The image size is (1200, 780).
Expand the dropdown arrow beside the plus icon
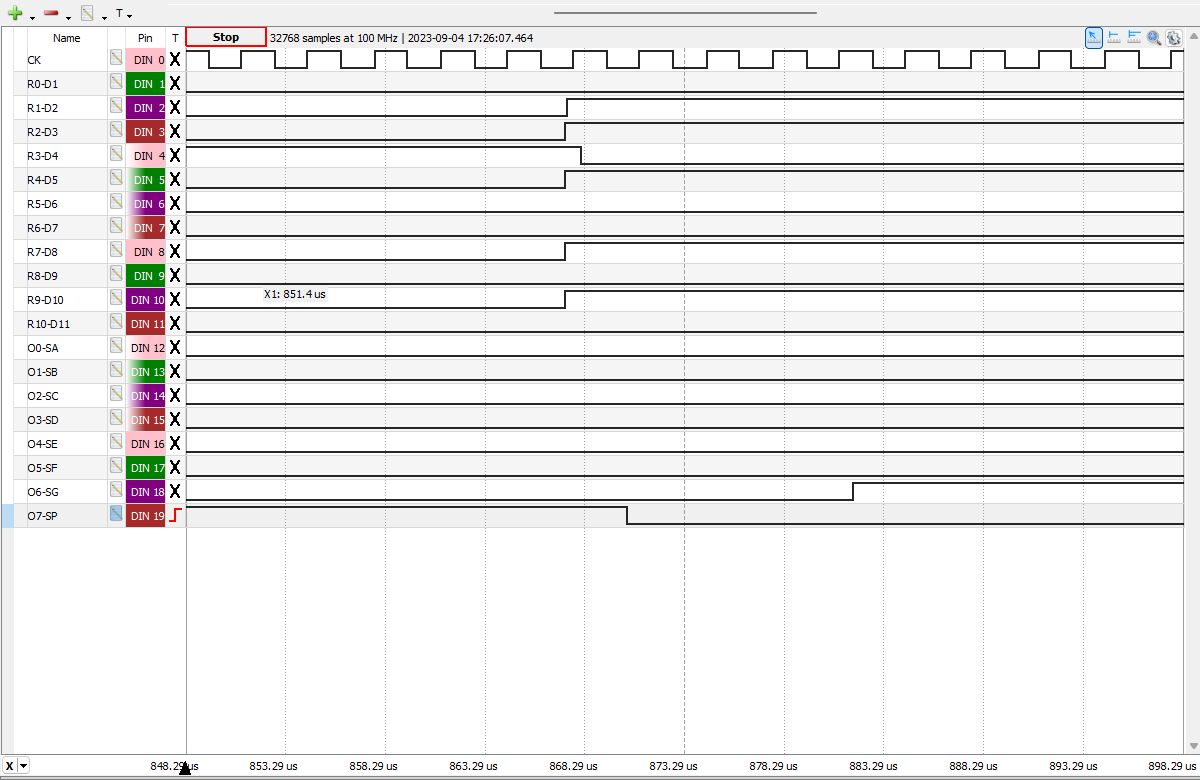pyautogui.click(x=32, y=17)
